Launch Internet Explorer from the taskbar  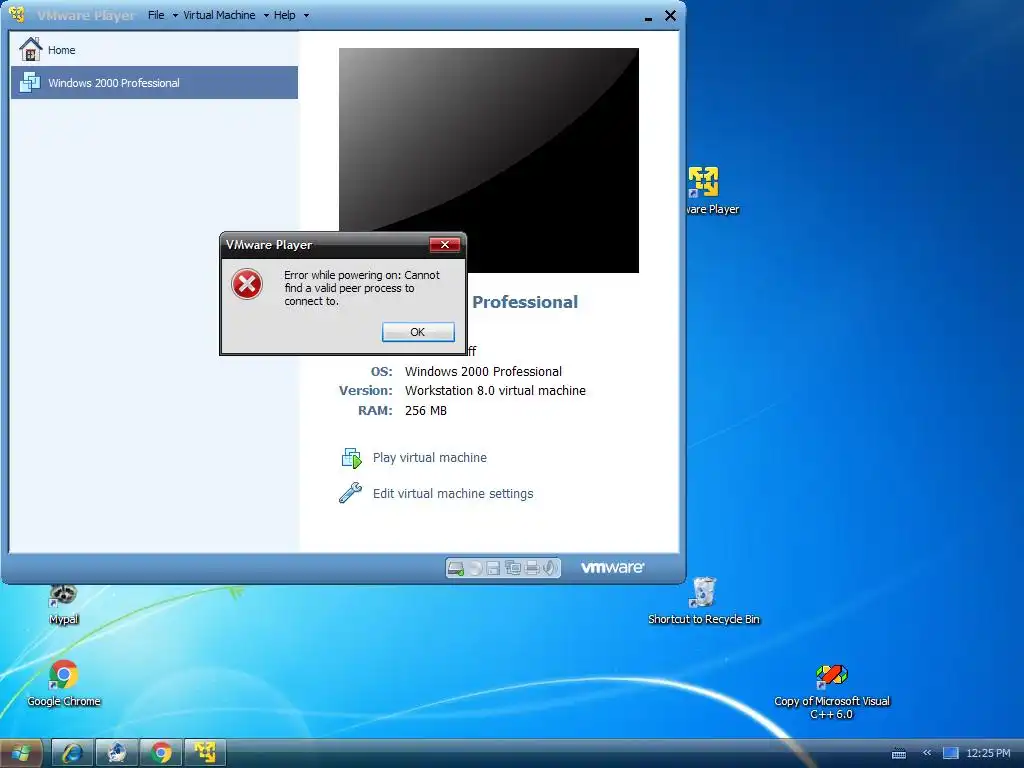click(72, 753)
